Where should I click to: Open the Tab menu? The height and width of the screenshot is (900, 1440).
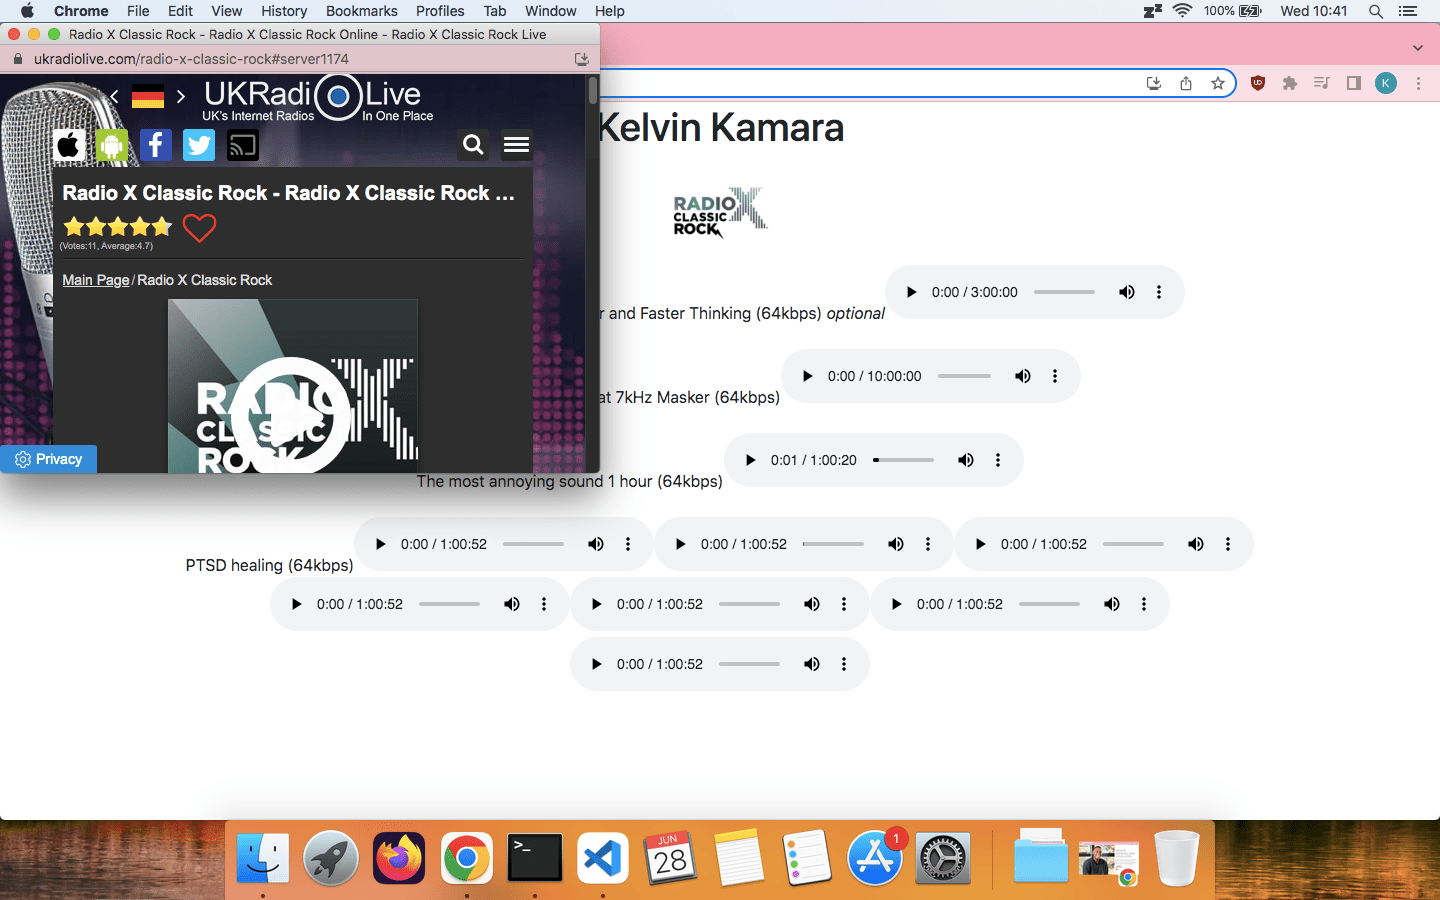click(495, 11)
